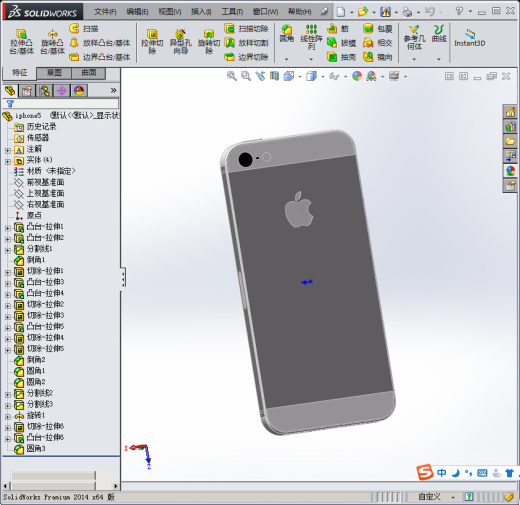Viewport: 520px width, 505px height.
Task: Choose the 包覆 wrap tool
Action: (x=377, y=29)
